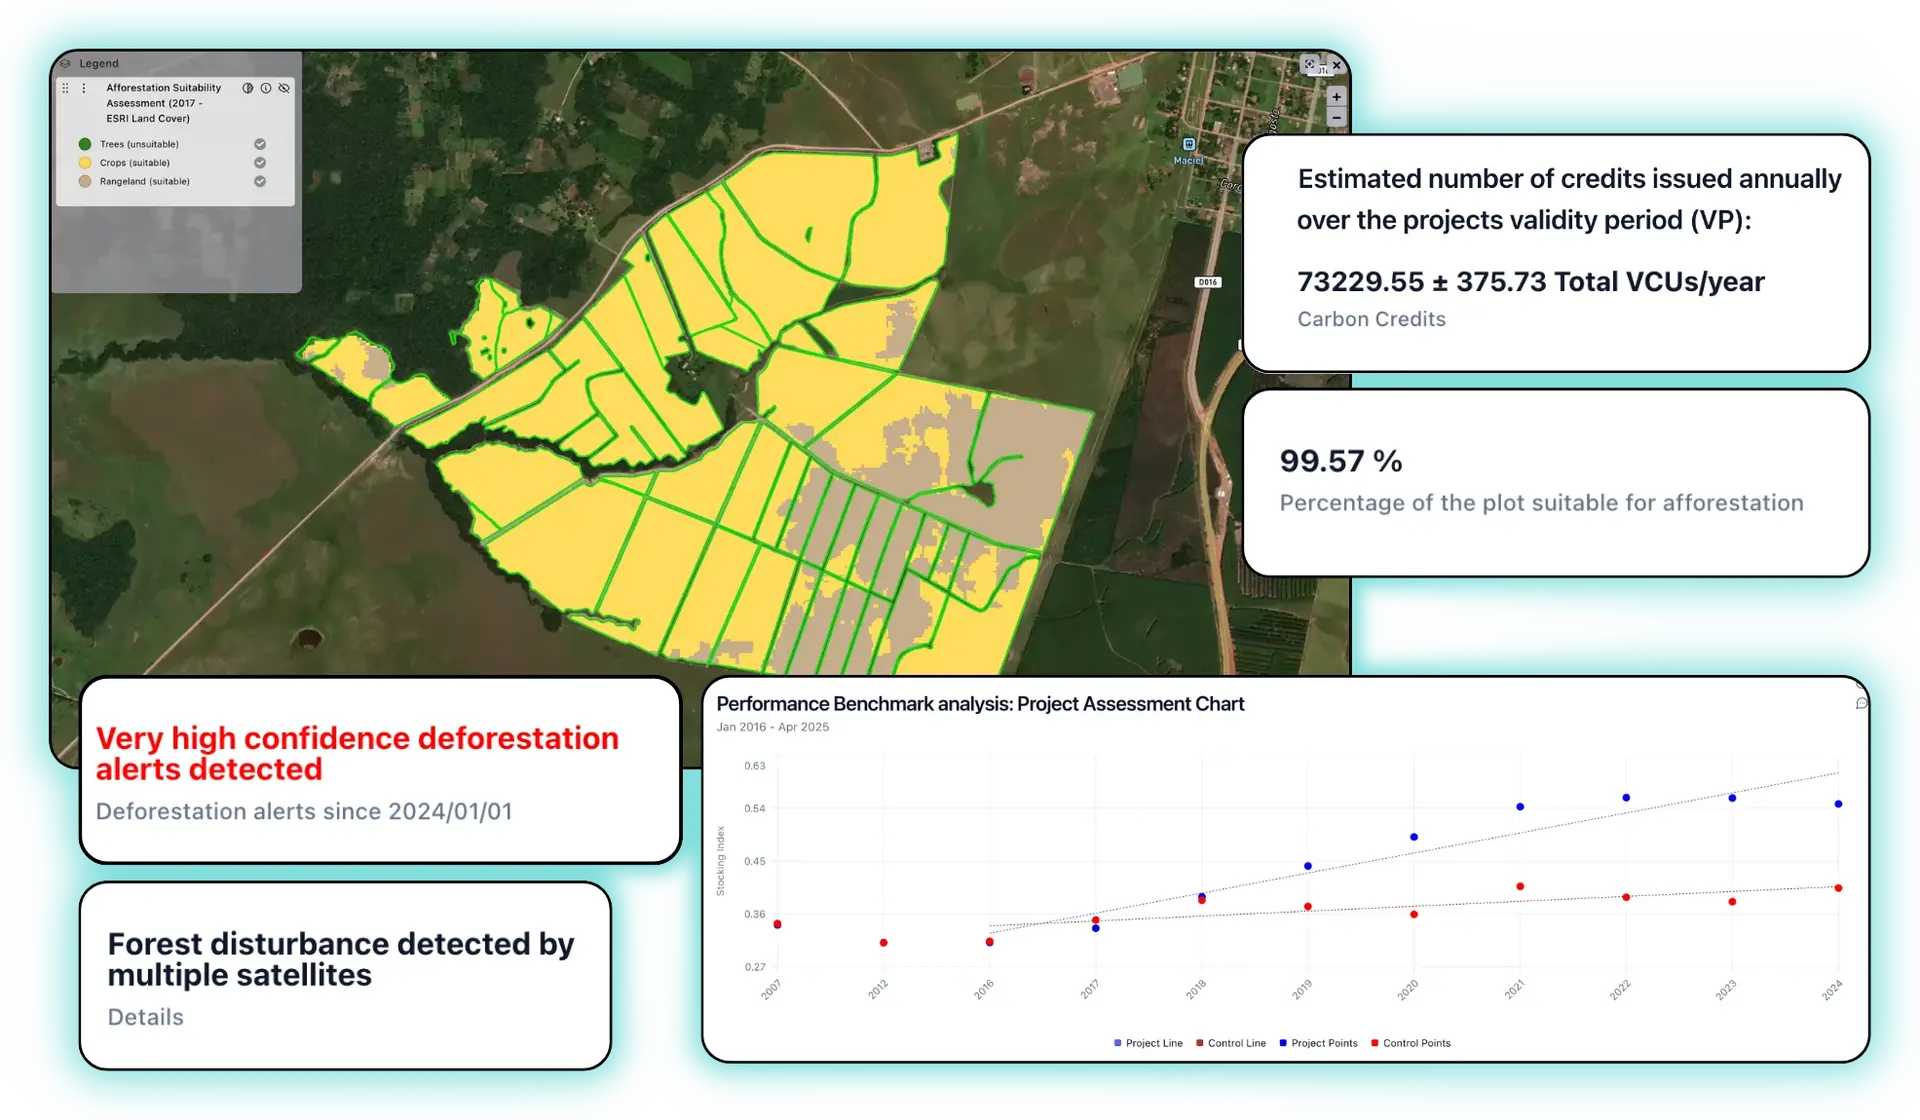Viewport: 1920px width, 1120px height.
Task: Click the map recenter crosshair icon
Action: [1309, 64]
